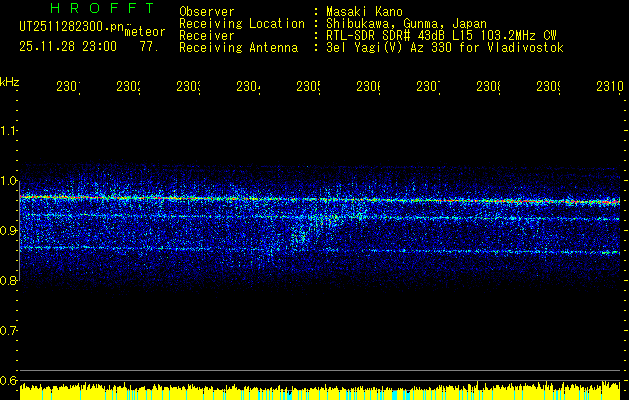
Task: Click the 2309 time marker
Action: pyautogui.click(x=548, y=87)
